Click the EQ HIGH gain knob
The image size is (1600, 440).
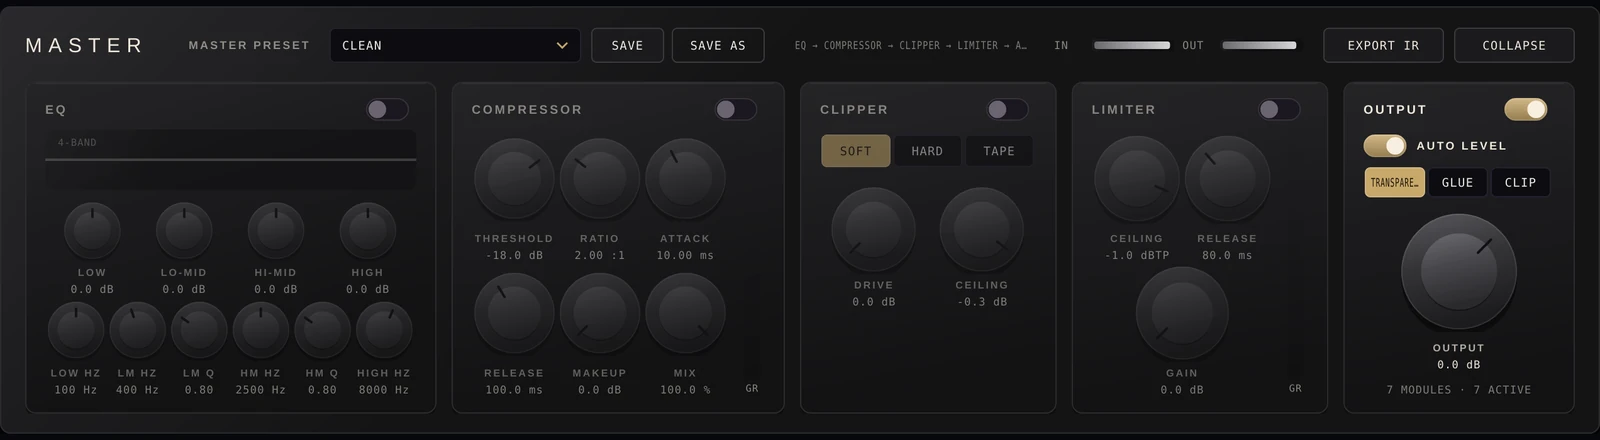[368, 230]
